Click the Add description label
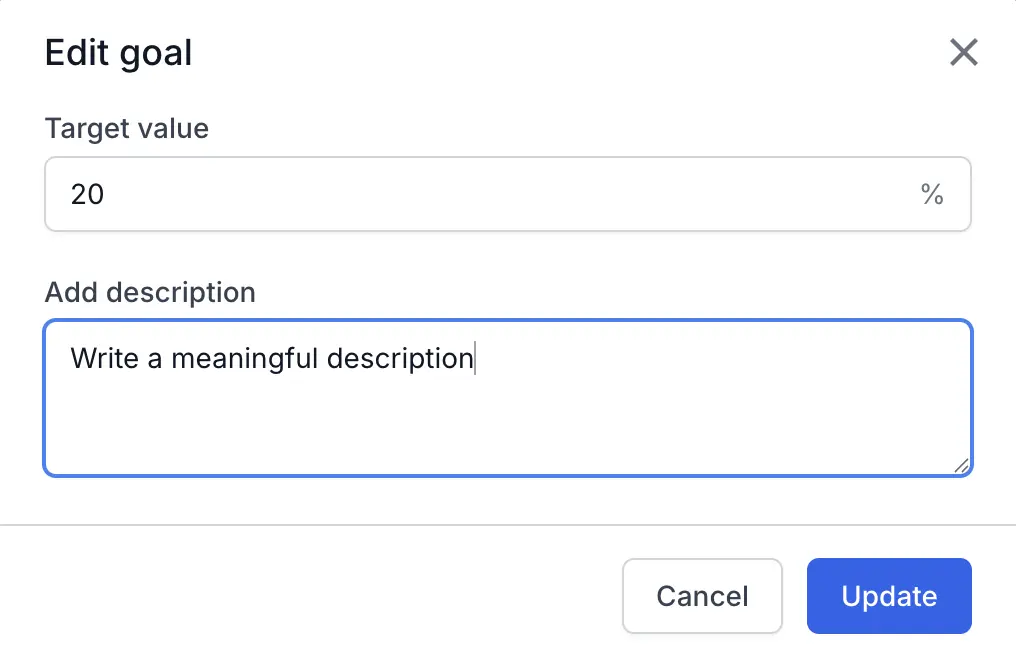This screenshot has width=1016, height=658. (150, 292)
